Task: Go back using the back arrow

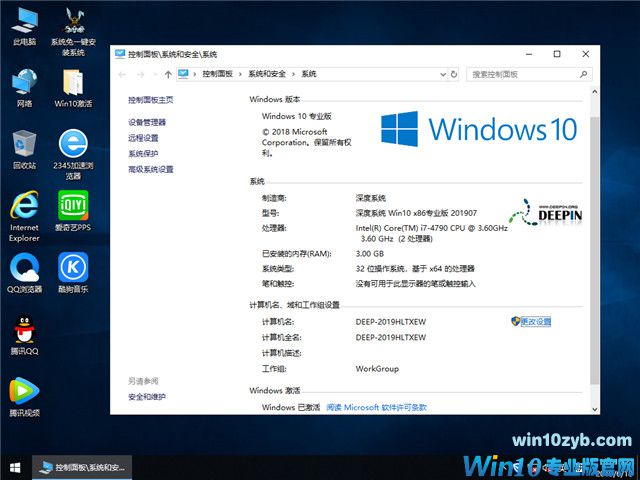Action: click(122, 74)
